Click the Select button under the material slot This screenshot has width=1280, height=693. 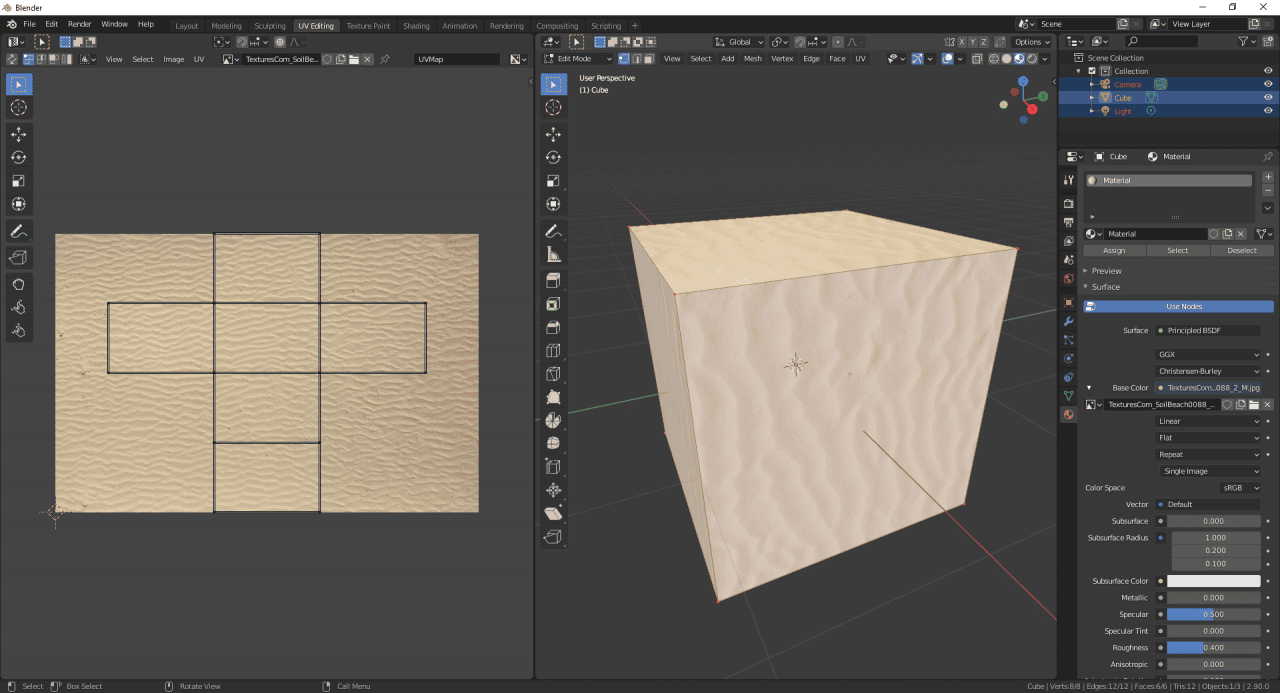tap(1176, 250)
